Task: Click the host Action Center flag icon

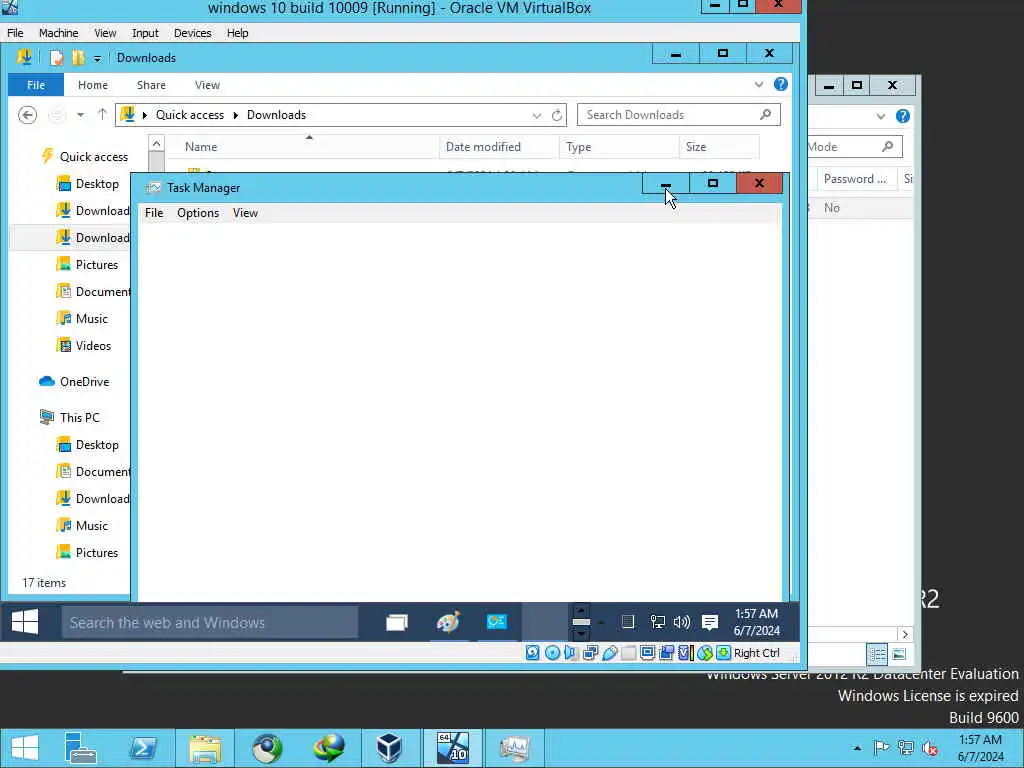Action: tap(882, 748)
